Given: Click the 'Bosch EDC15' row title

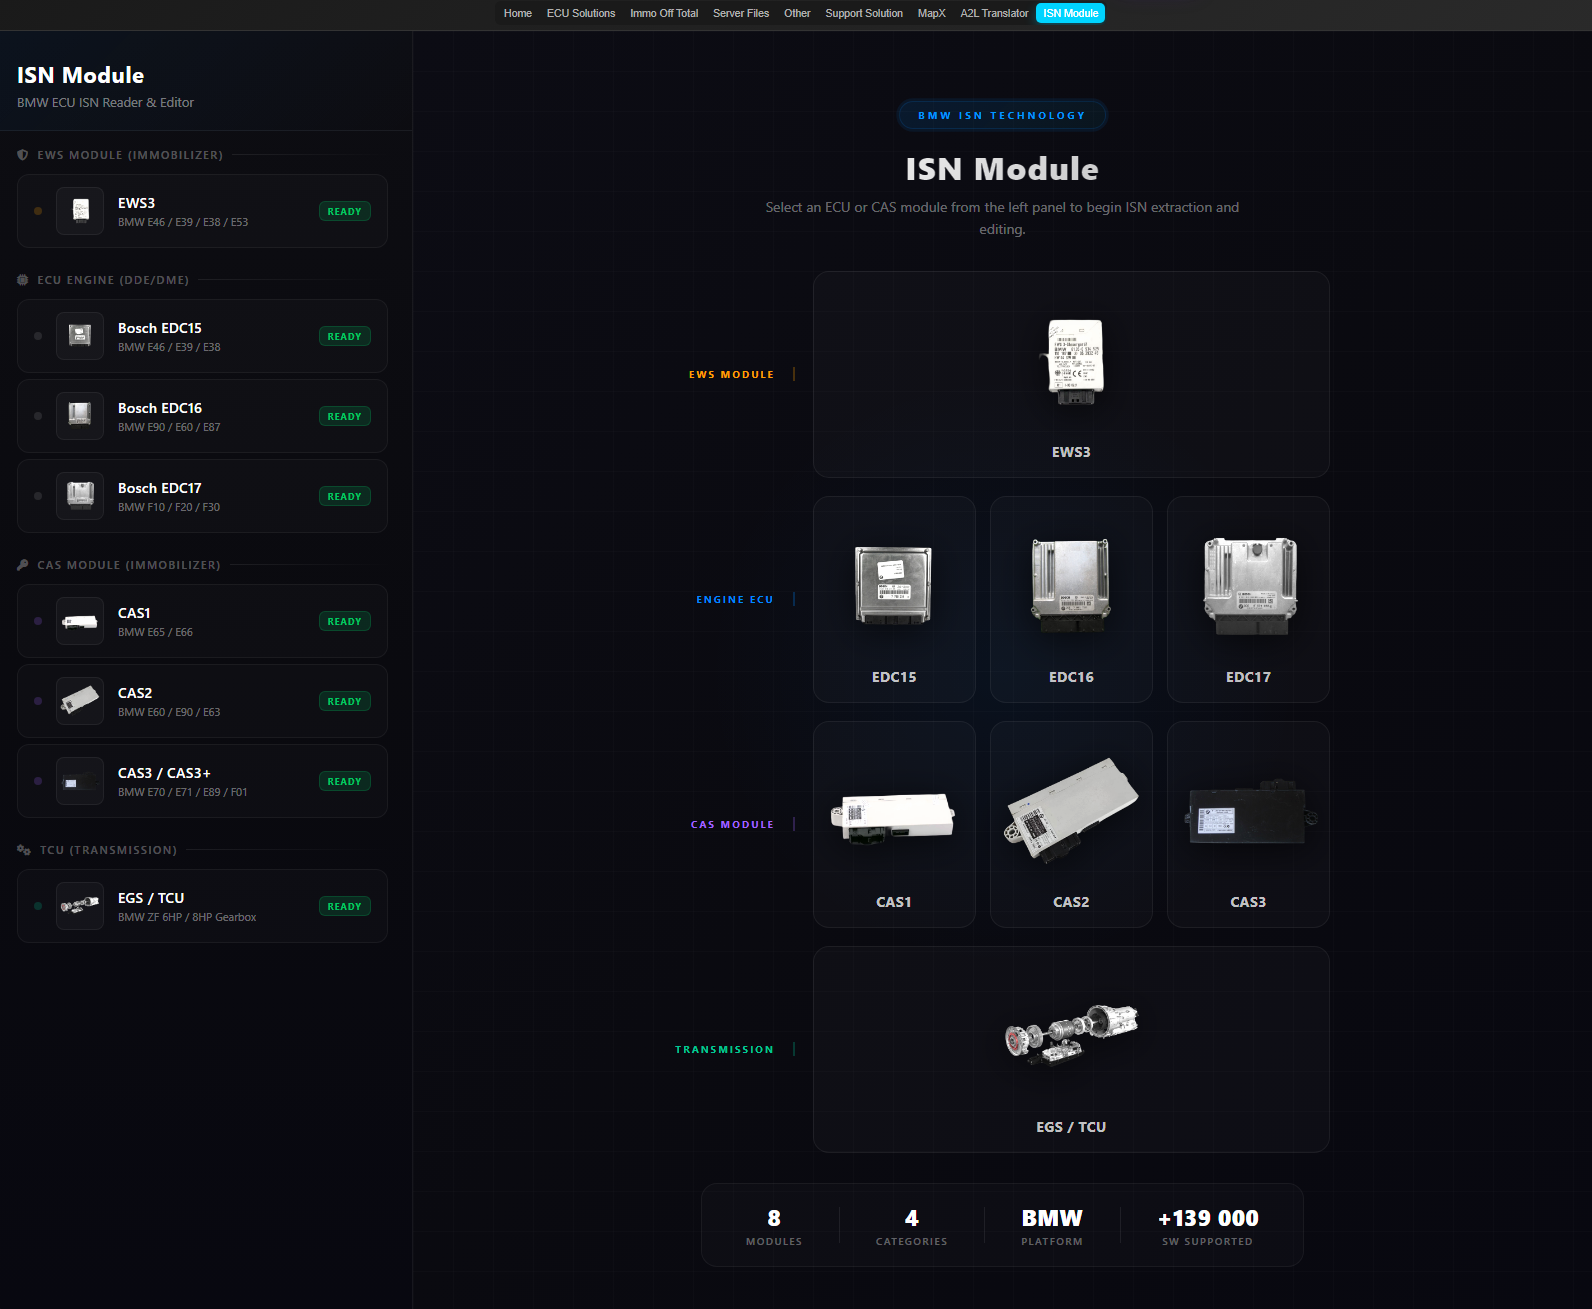Looking at the screenshot, I should 160,328.
